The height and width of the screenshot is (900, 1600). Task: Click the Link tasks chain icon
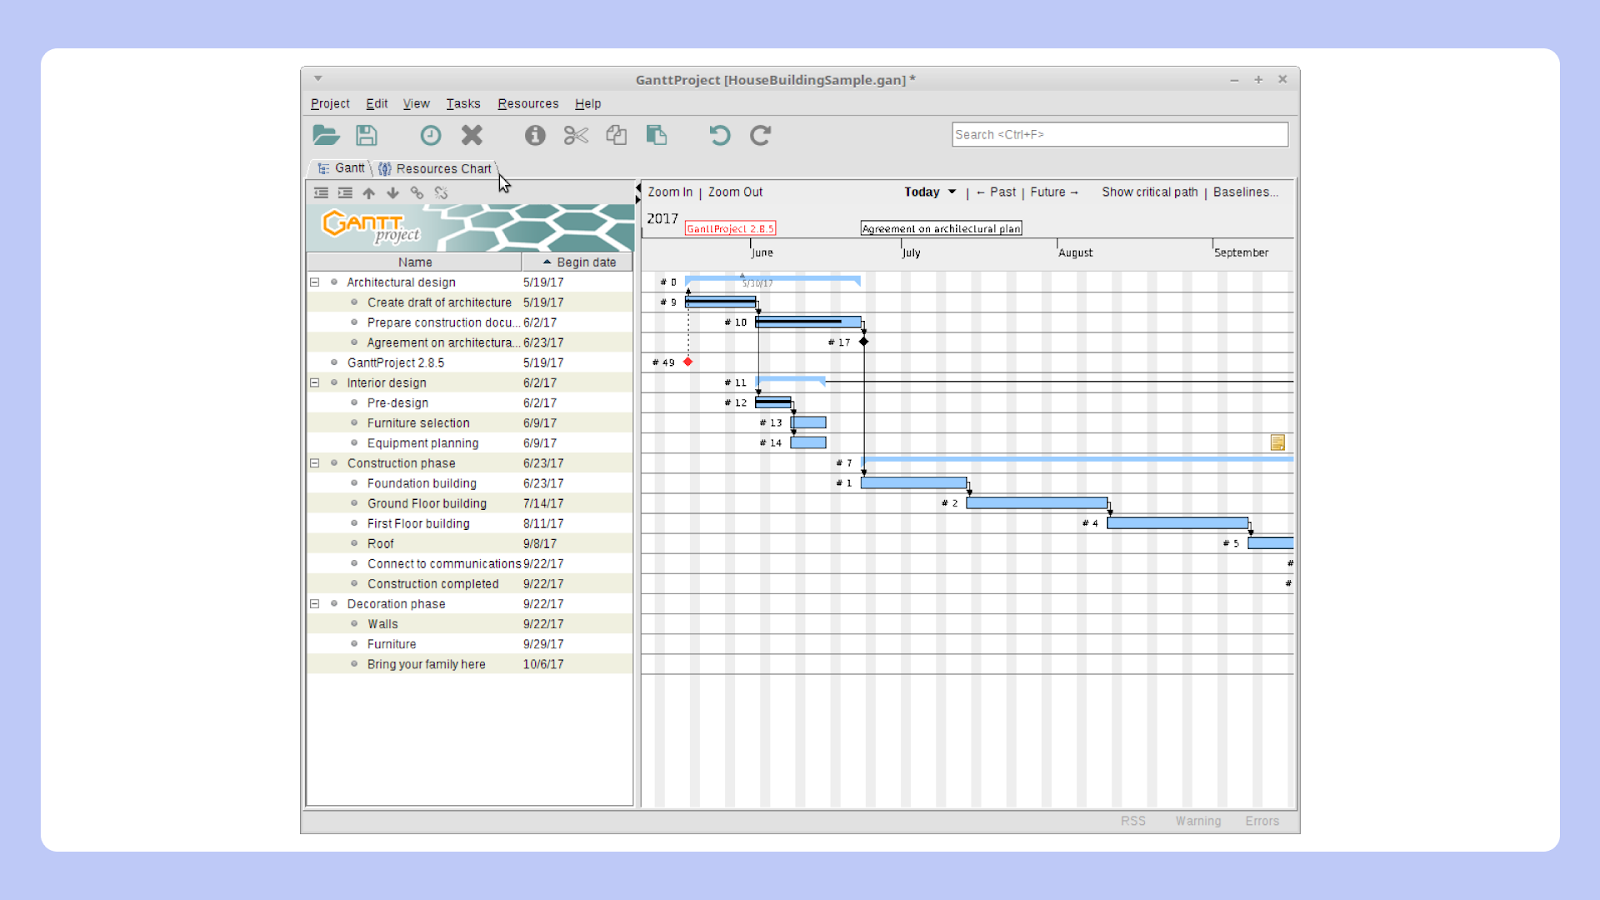[417, 193]
